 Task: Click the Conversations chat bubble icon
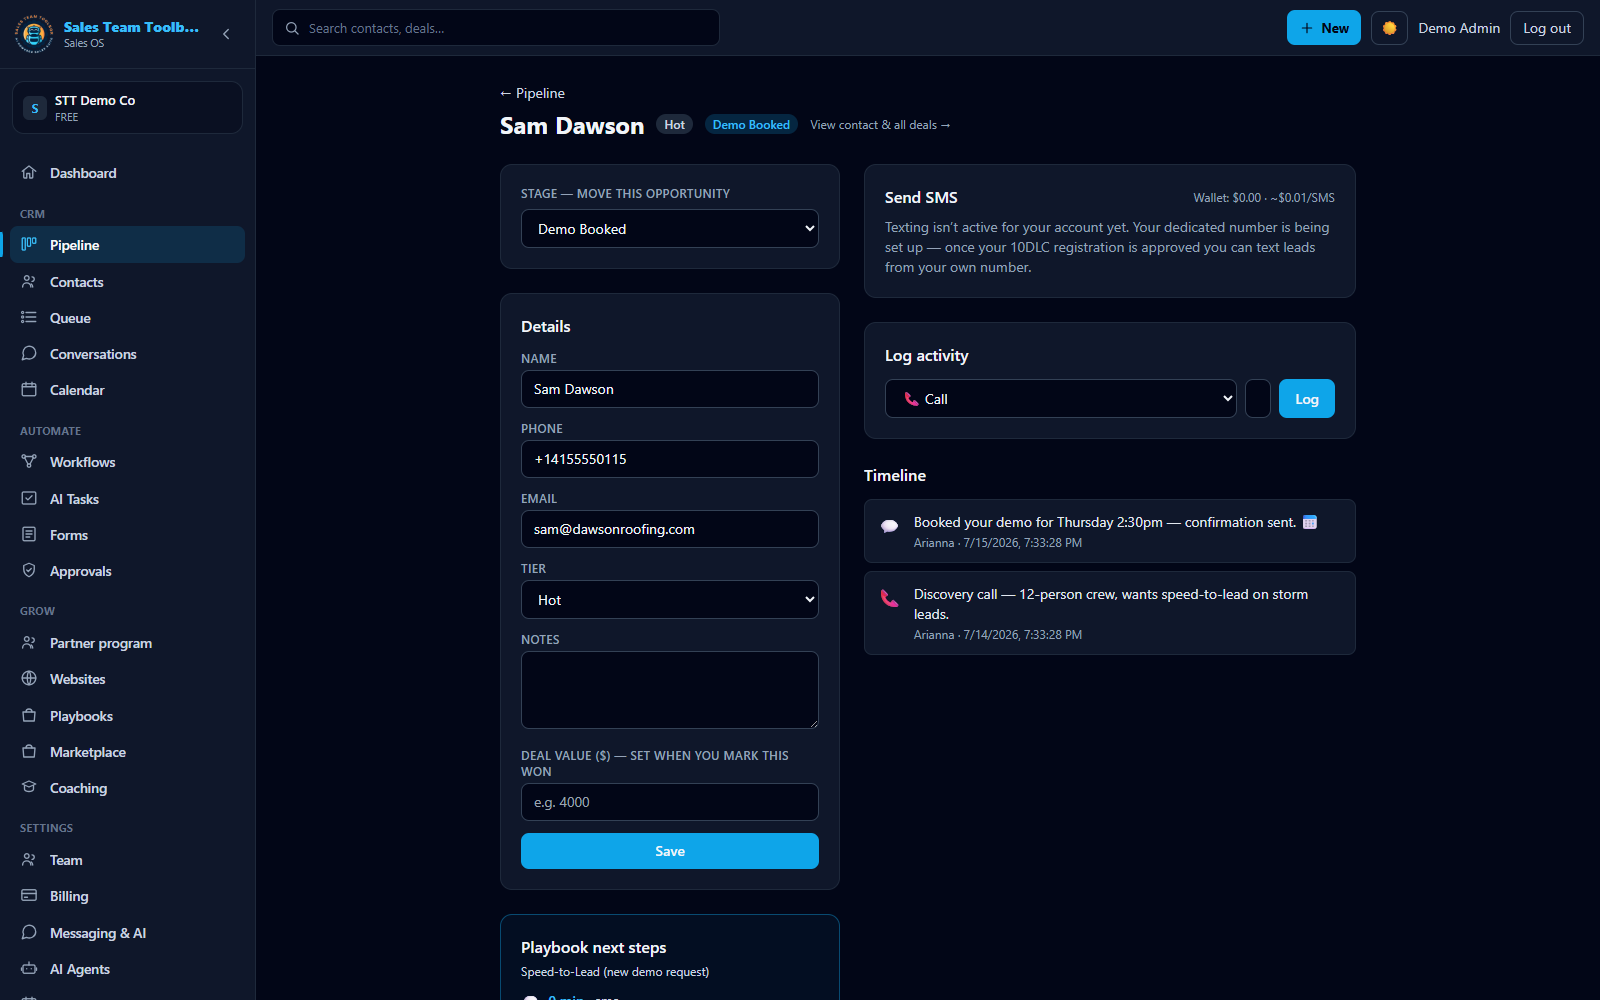tap(29, 353)
